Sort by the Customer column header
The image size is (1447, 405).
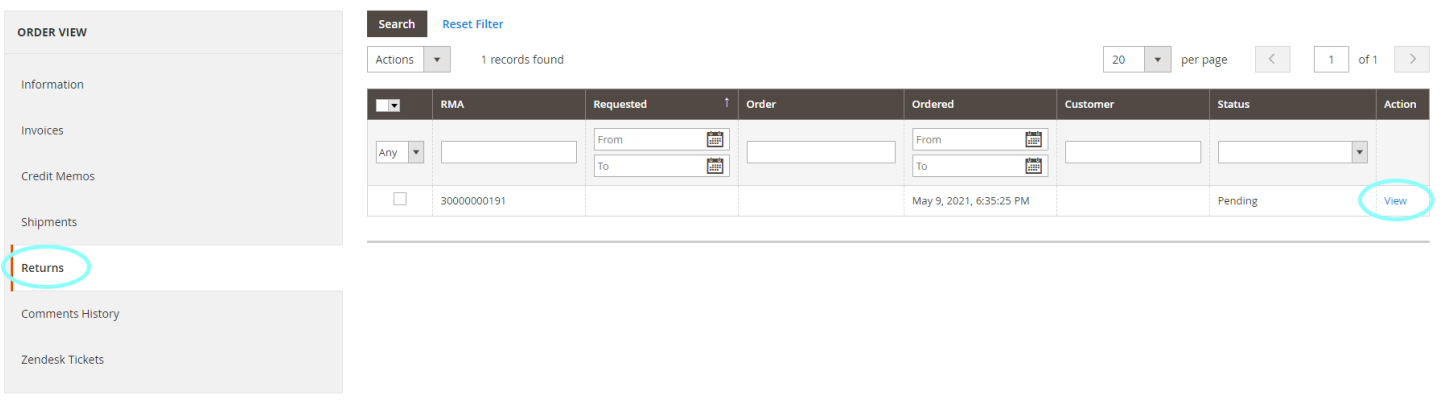pyautogui.click(x=1133, y=104)
